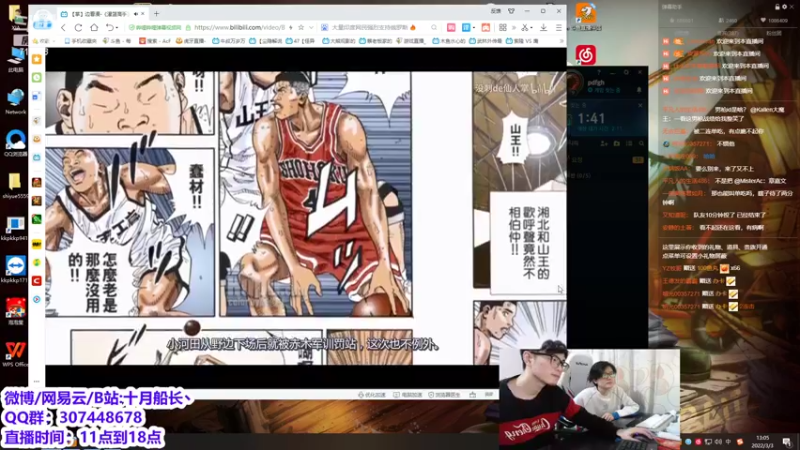This screenshot has height=450, width=800.
Task: Open danmaku assistant settings gear
Action: point(785,7)
